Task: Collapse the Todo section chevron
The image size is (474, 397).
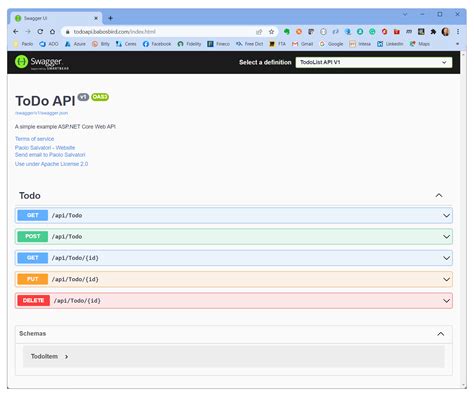Action: [x=439, y=196]
